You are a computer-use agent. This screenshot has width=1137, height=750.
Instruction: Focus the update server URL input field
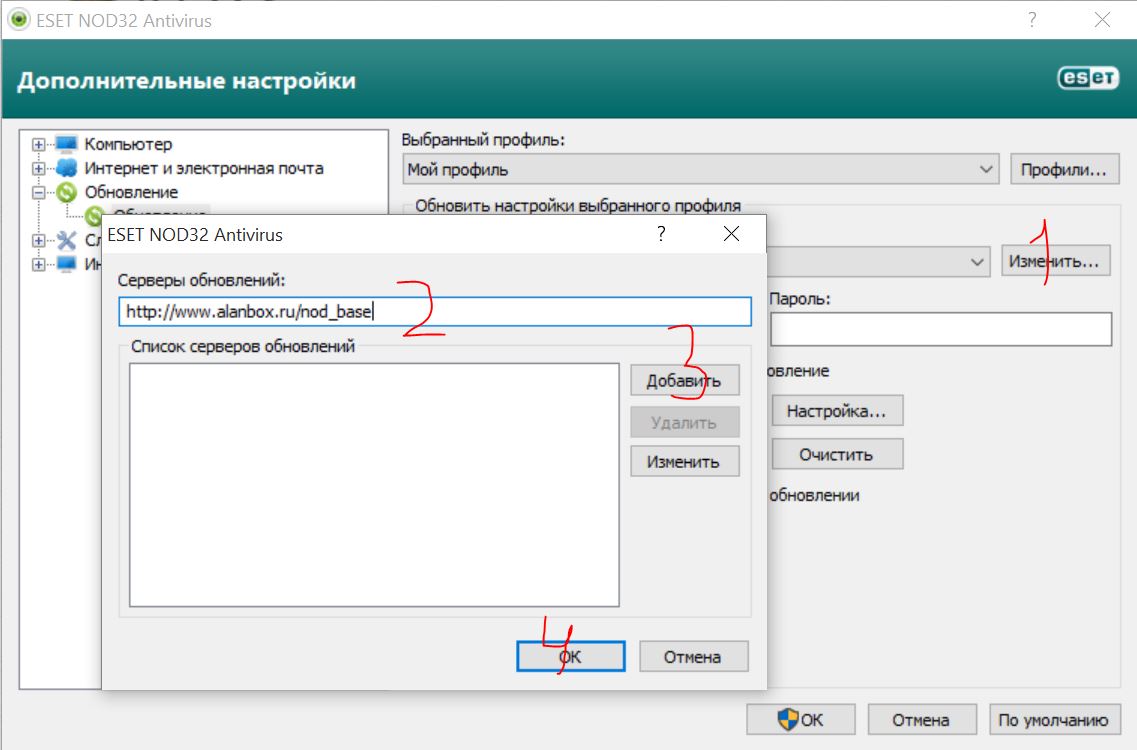coord(434,311)
